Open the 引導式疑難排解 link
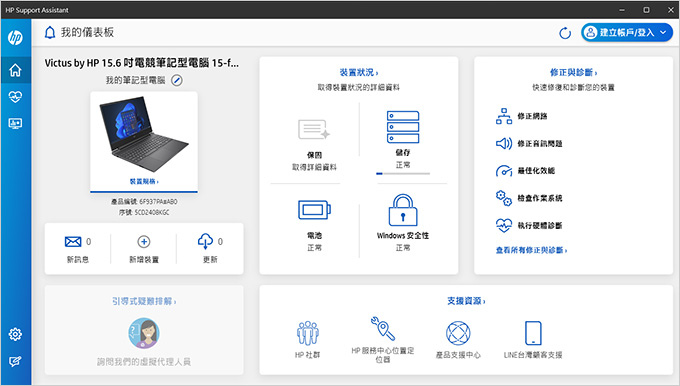This screenshot has height=386, width=680. point(144,301)
